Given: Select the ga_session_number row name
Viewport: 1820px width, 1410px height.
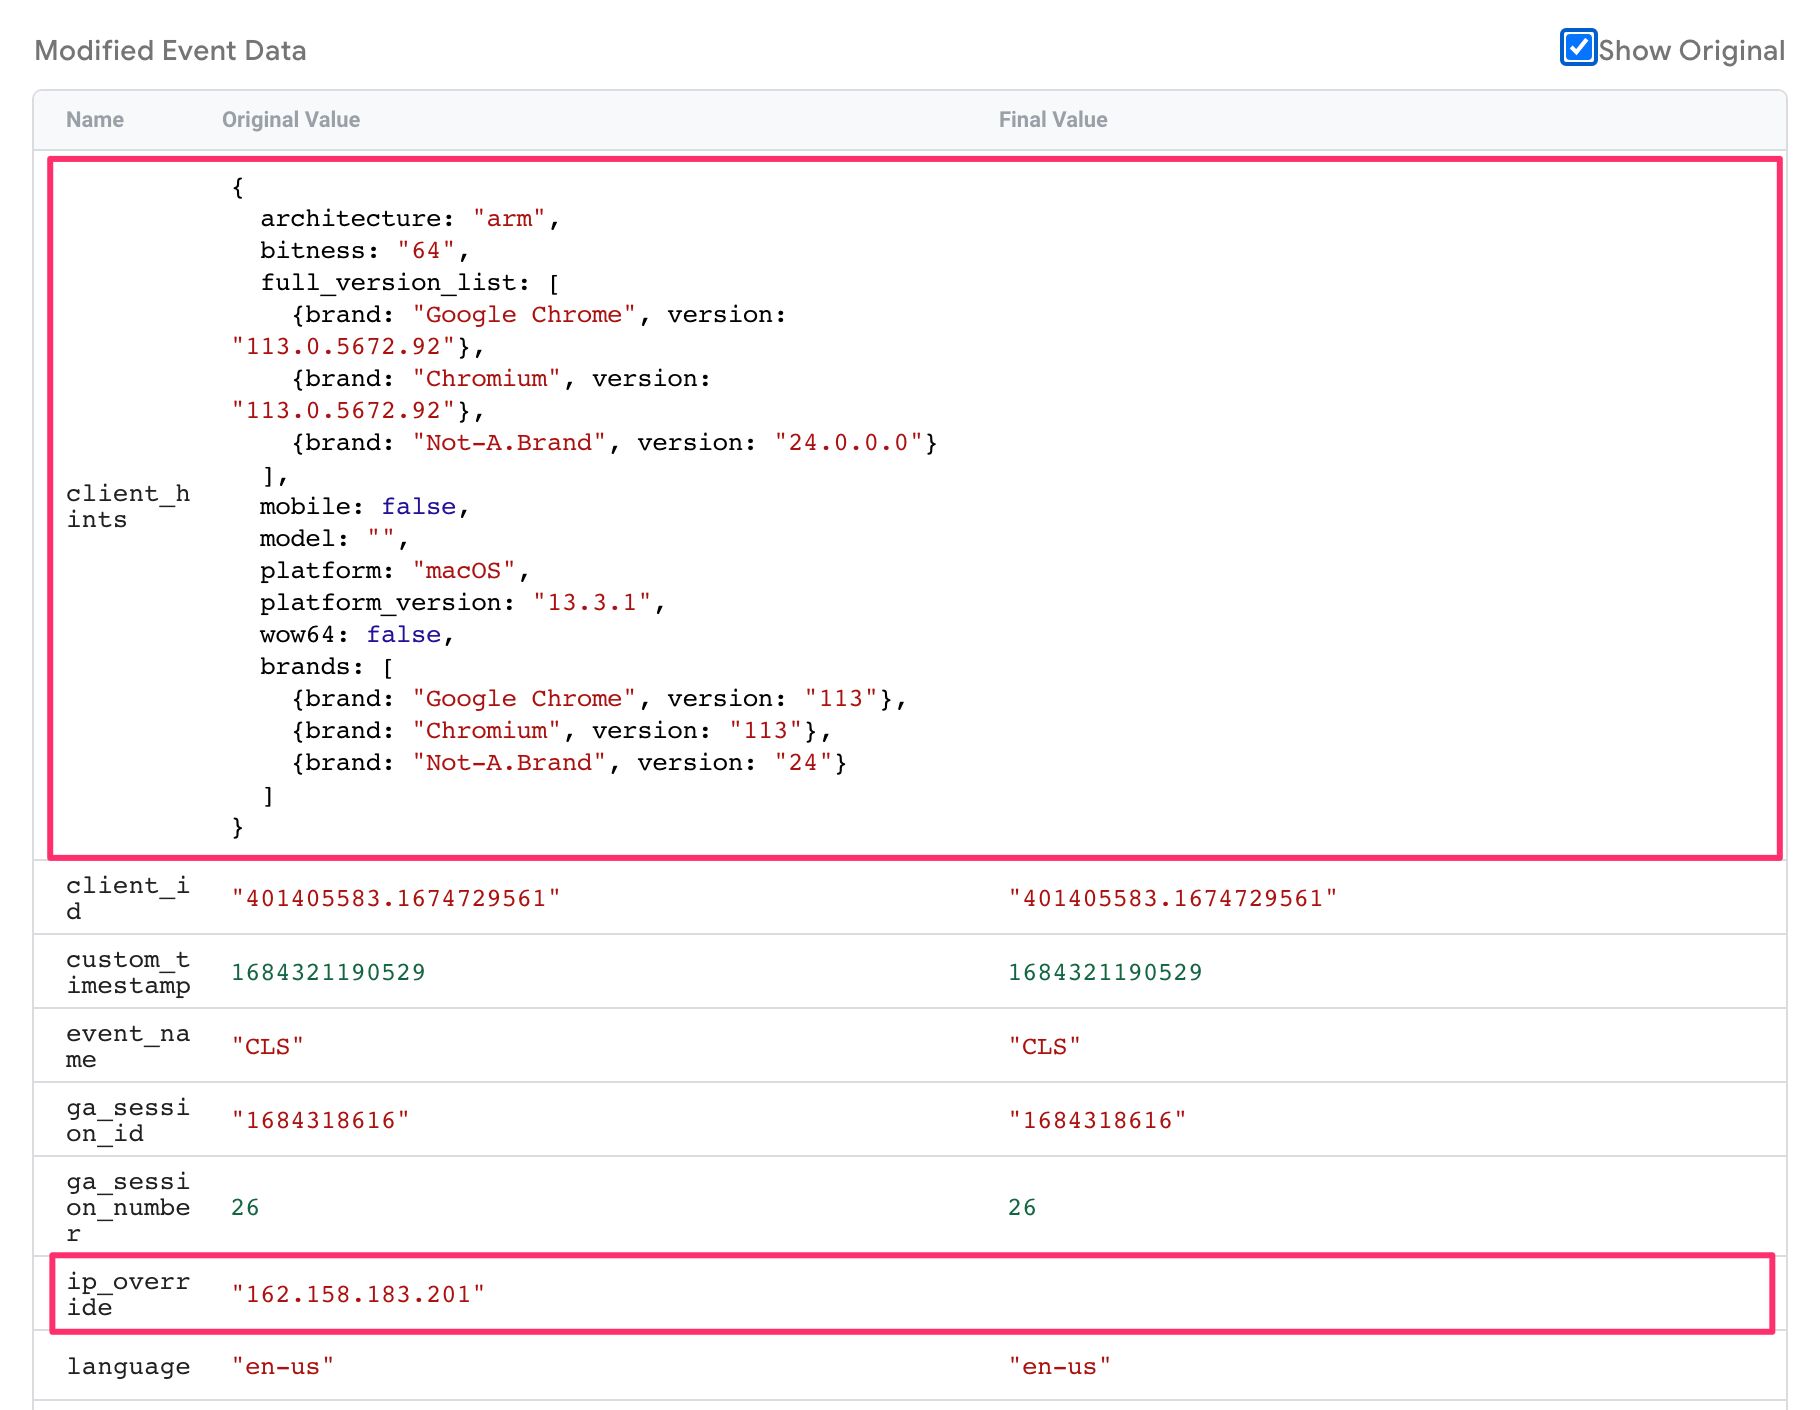Looking at the screenshot, I should pos(128,1207).
